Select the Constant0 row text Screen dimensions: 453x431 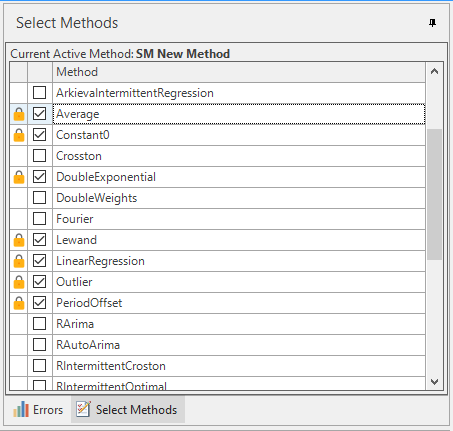pyautogui.click(x=83, y=135)
